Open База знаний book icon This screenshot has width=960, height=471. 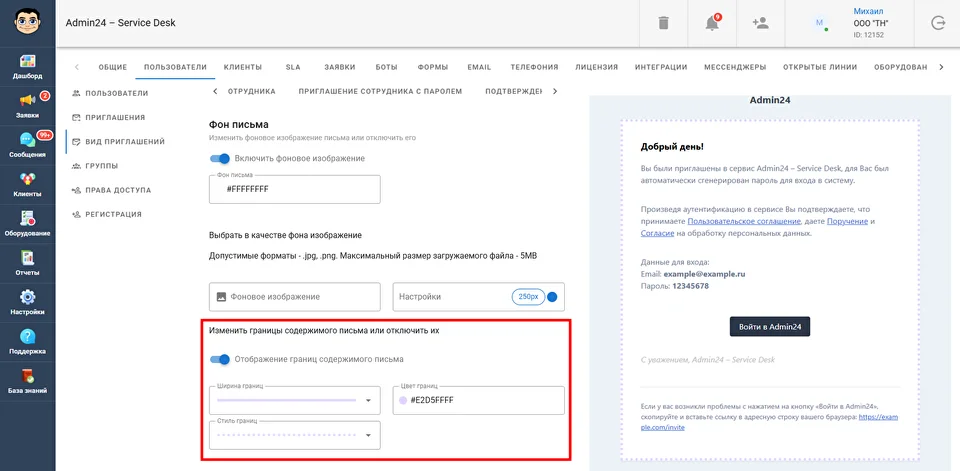(28, 375)
